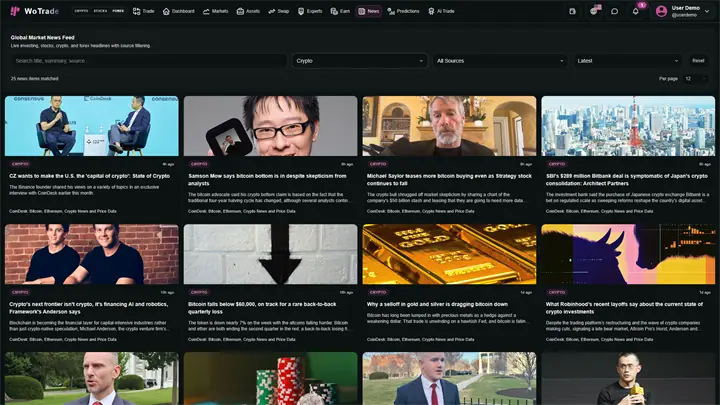Open the Crypto category dropdown
Viewport: 720px width, 405px height.
360,61
